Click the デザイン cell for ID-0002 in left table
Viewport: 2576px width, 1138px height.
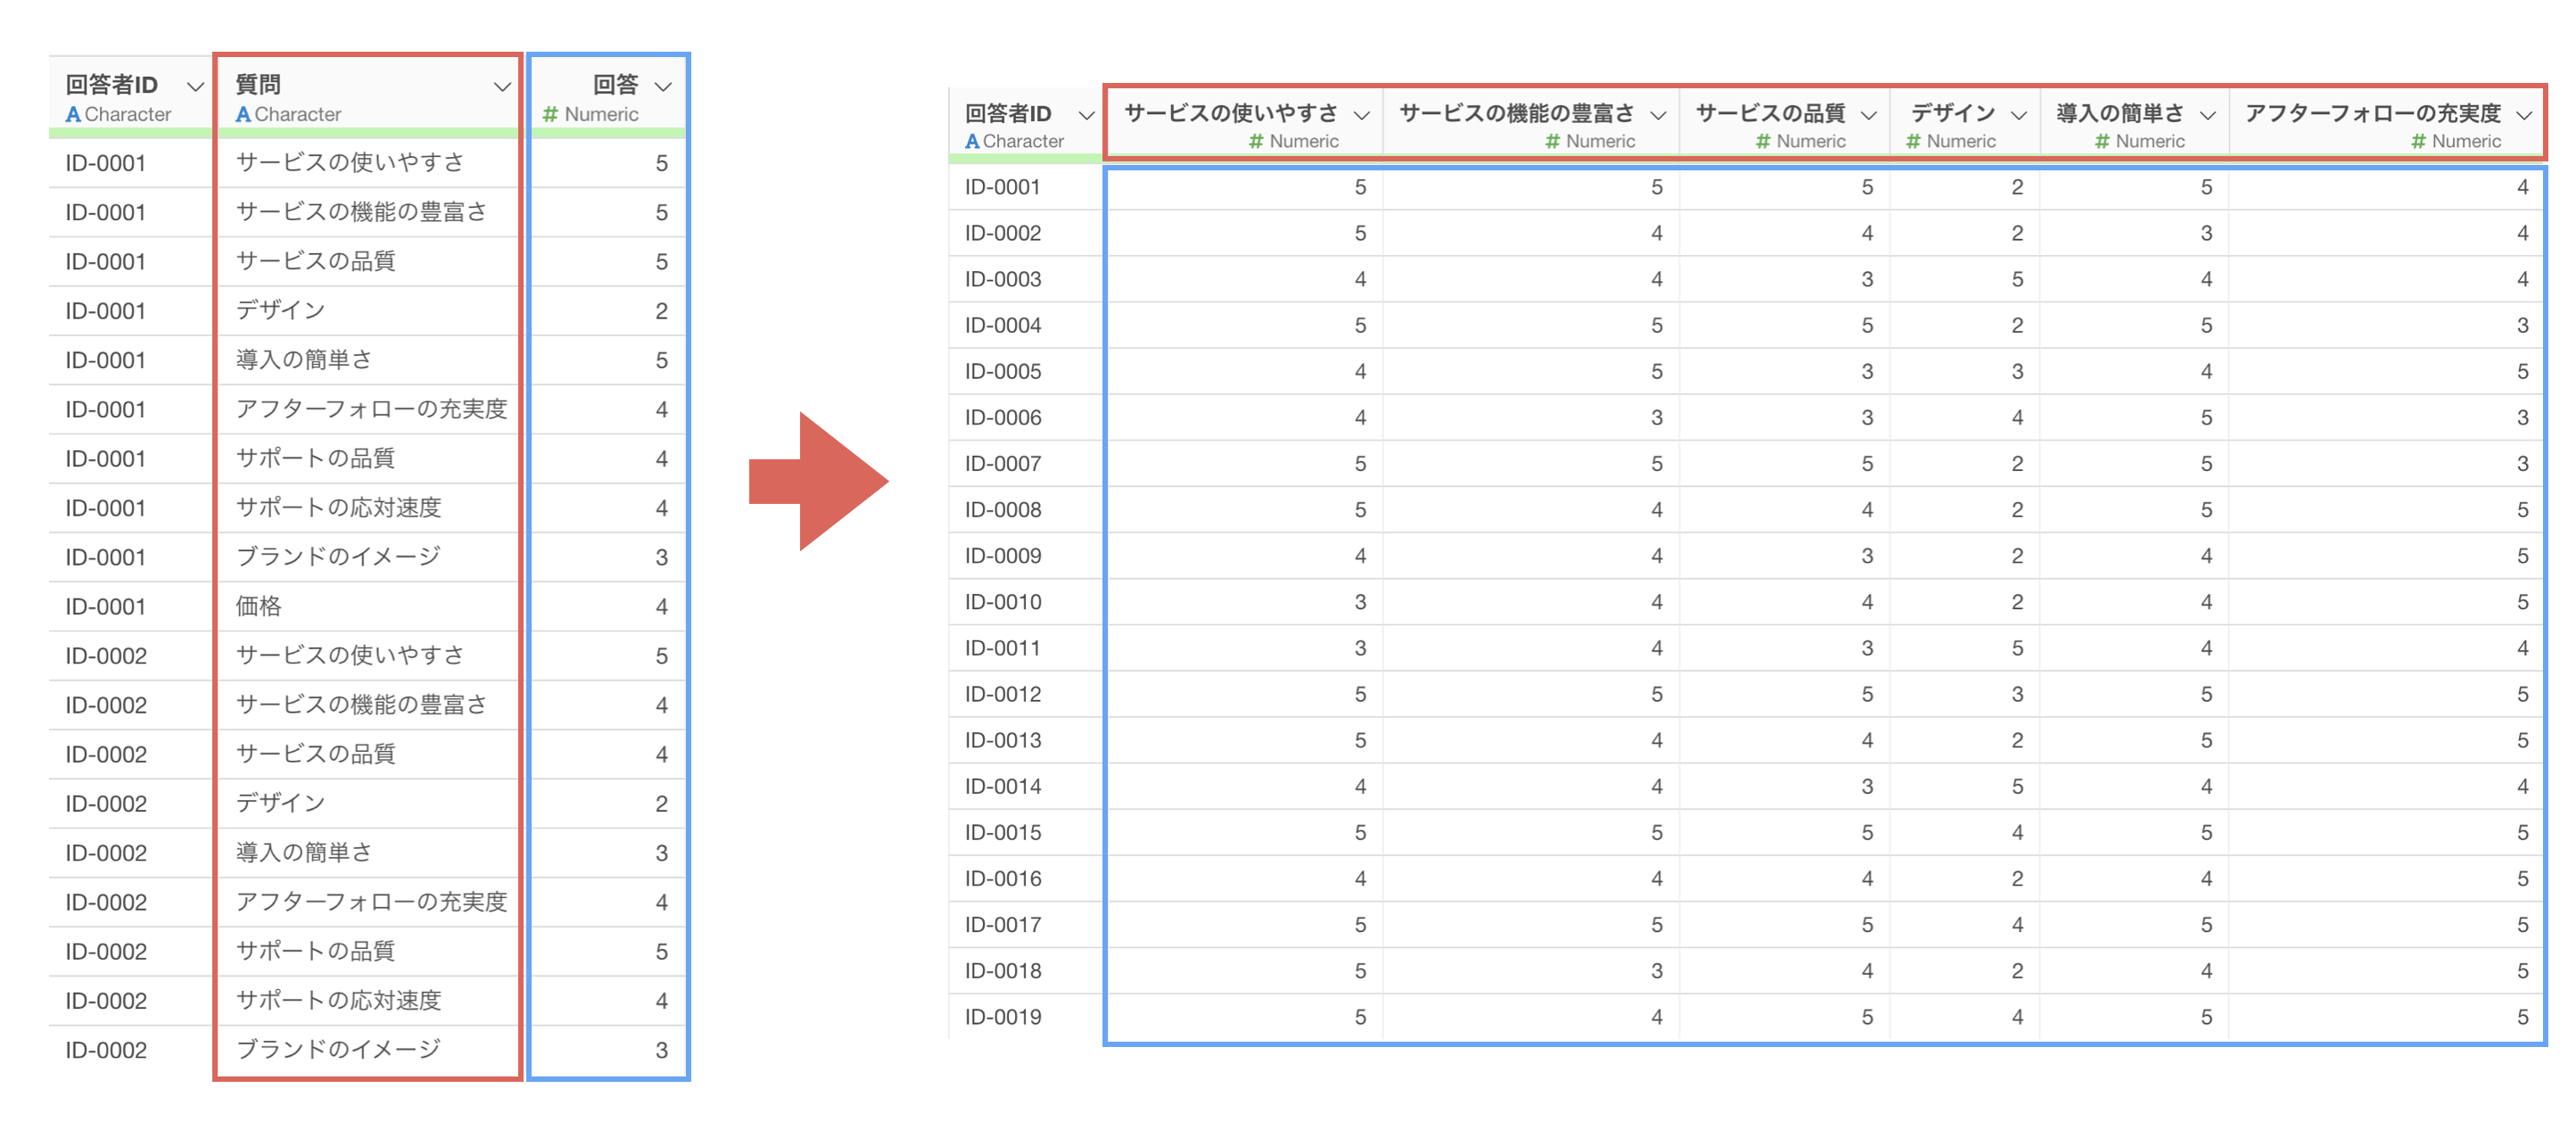(280, 803)
